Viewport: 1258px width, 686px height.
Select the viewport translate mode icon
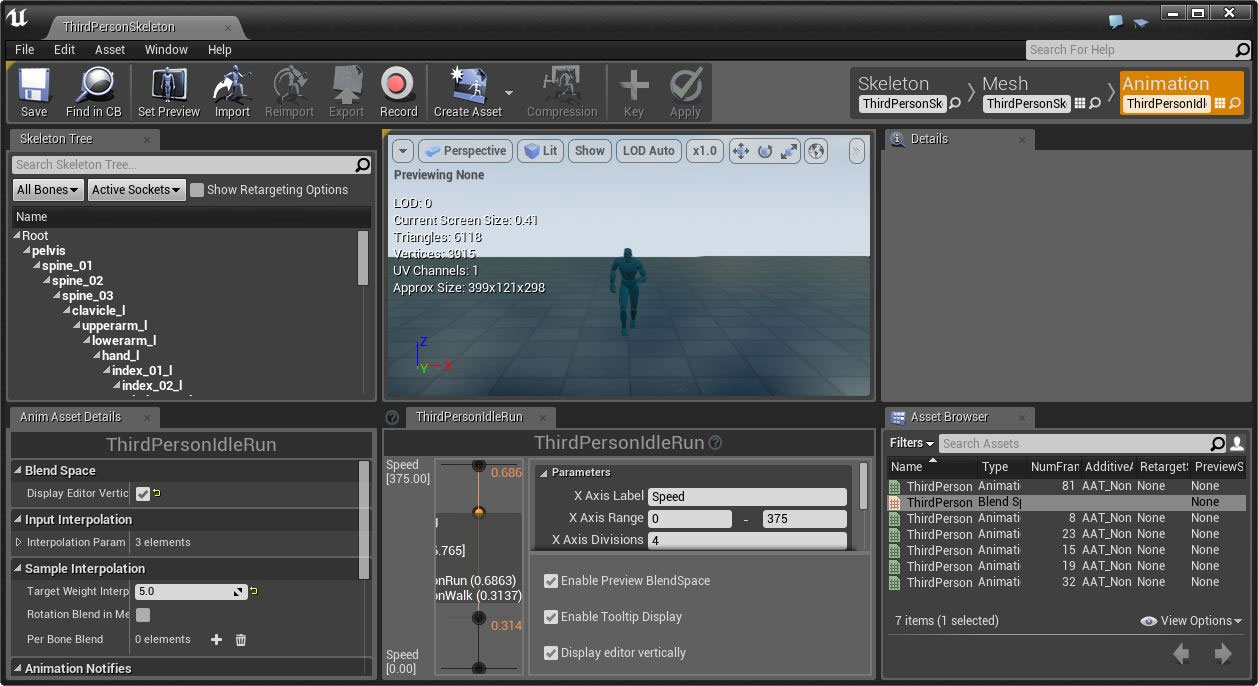(x=741, y=151)
